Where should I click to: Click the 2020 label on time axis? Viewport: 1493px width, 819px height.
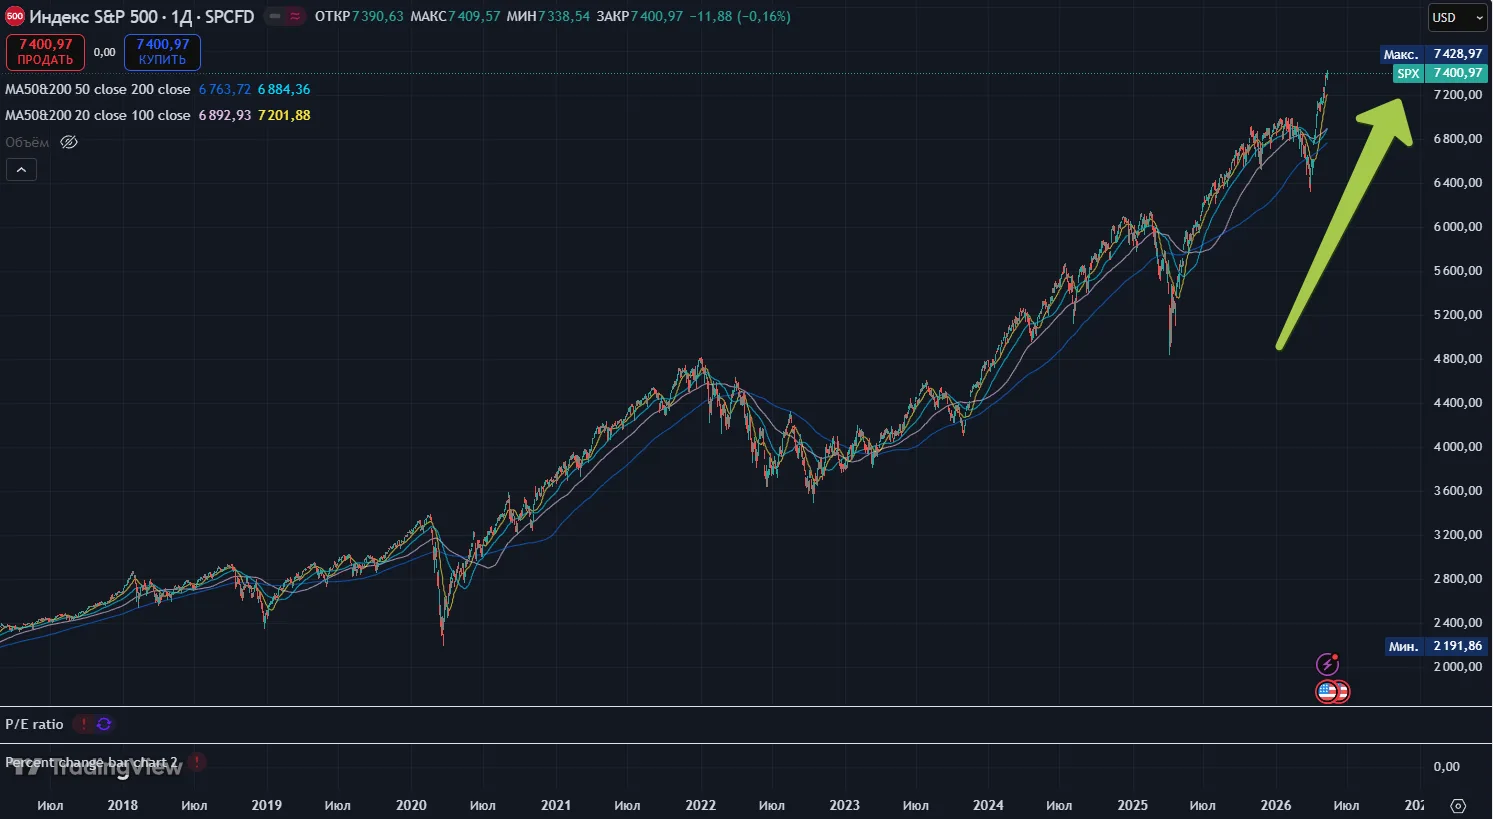pos(411,805)
